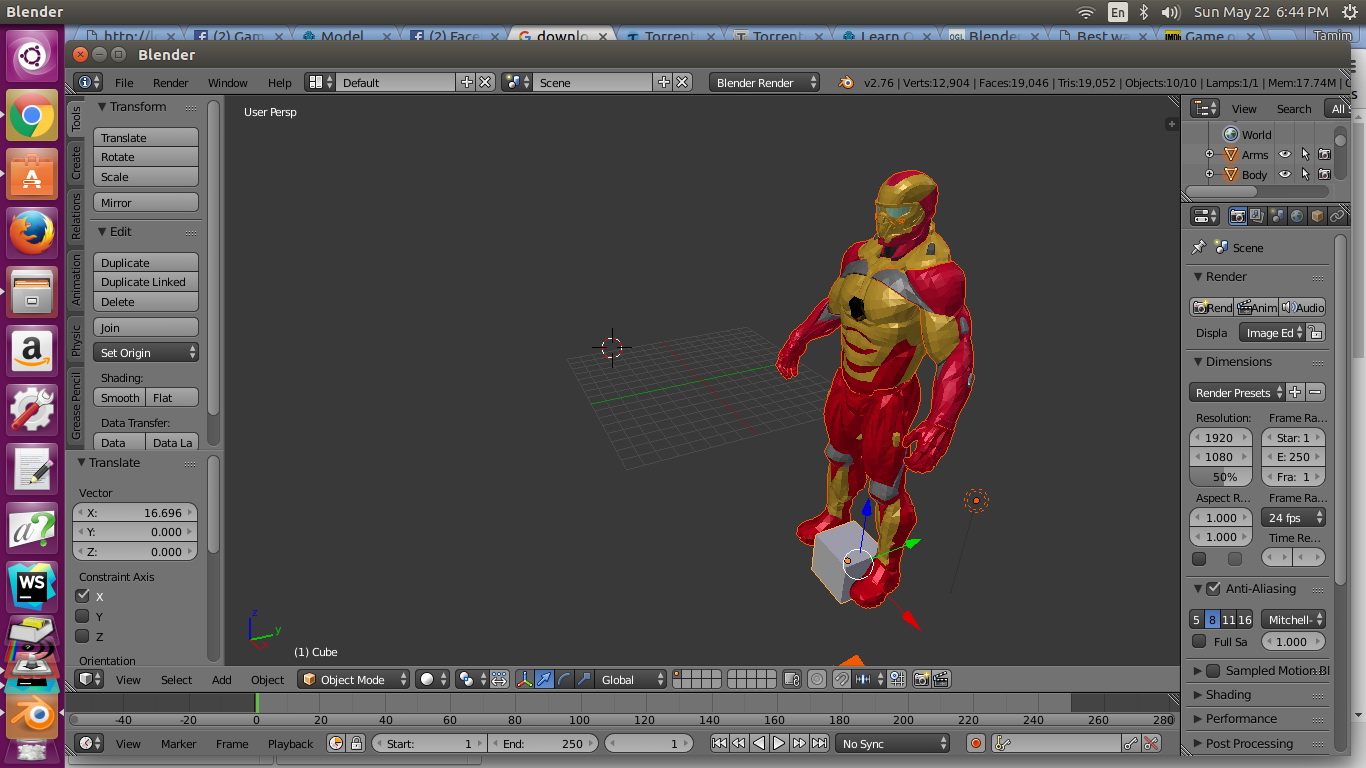Open the Render Presets dropdown
The height and width of the screenshot is (768, 1366).
point(1237,392)
